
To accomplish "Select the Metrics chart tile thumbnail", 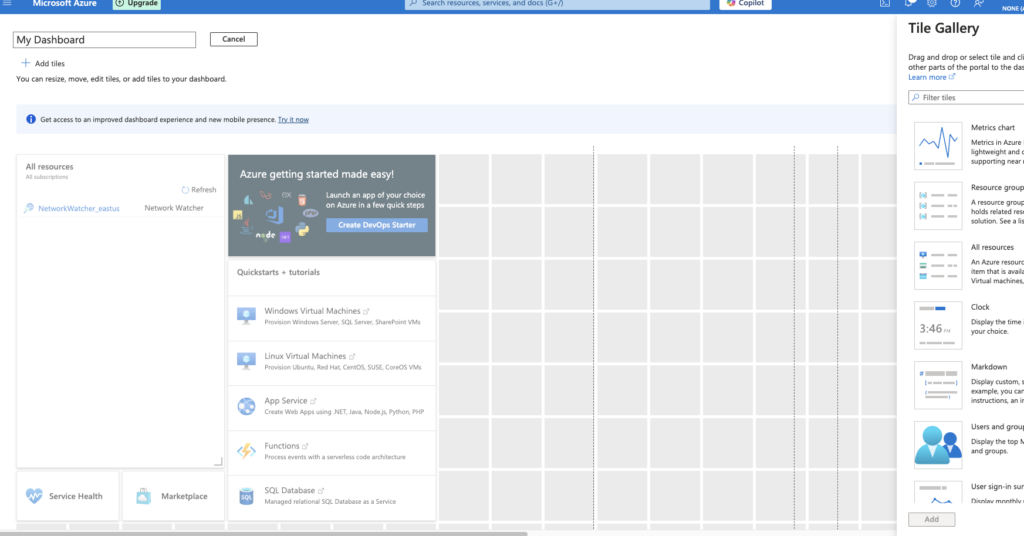I will pyautogui.click(x=938, y=146).
